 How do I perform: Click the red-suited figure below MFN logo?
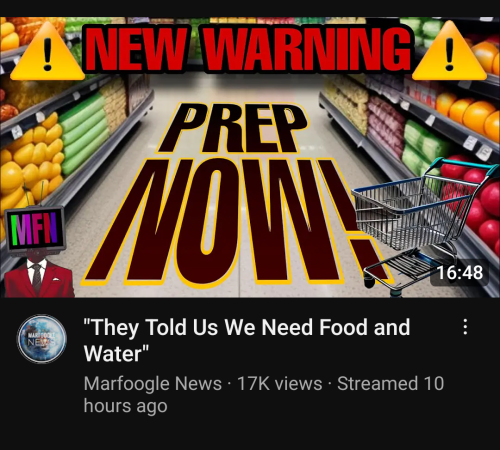click(x=37, y=277)
